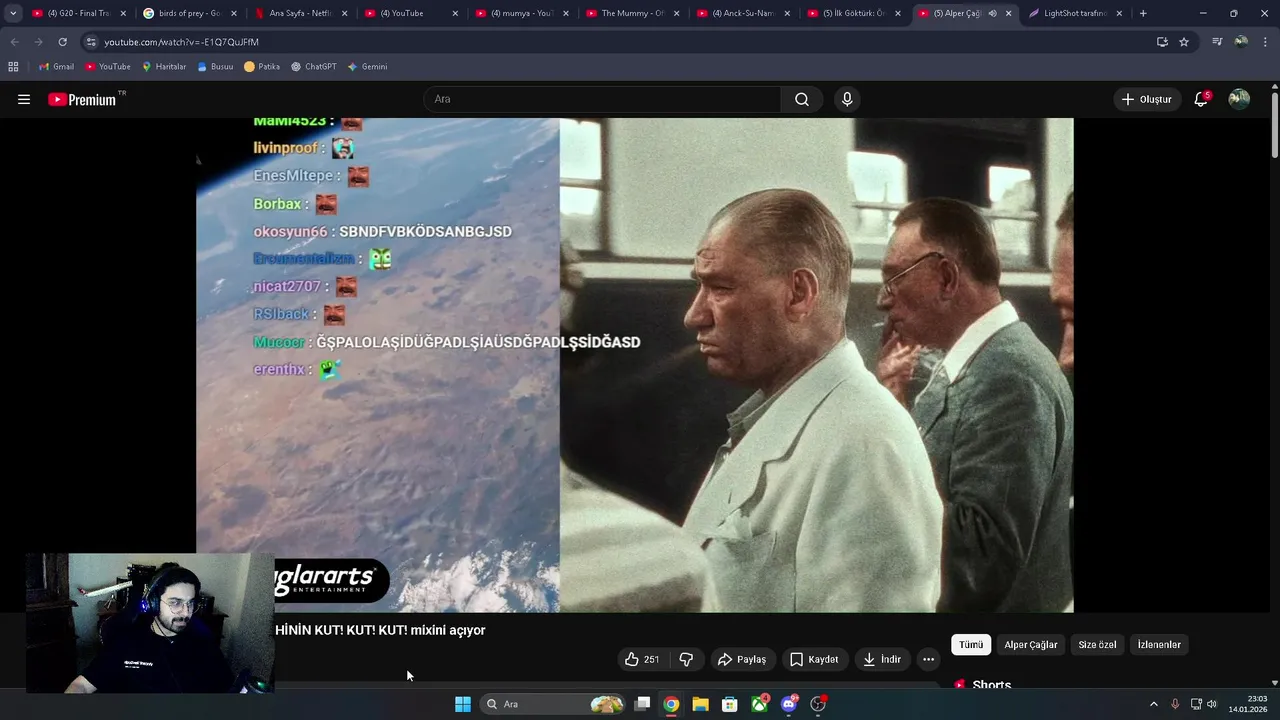Open the Patika bookmark

click(x=262, y=67)
